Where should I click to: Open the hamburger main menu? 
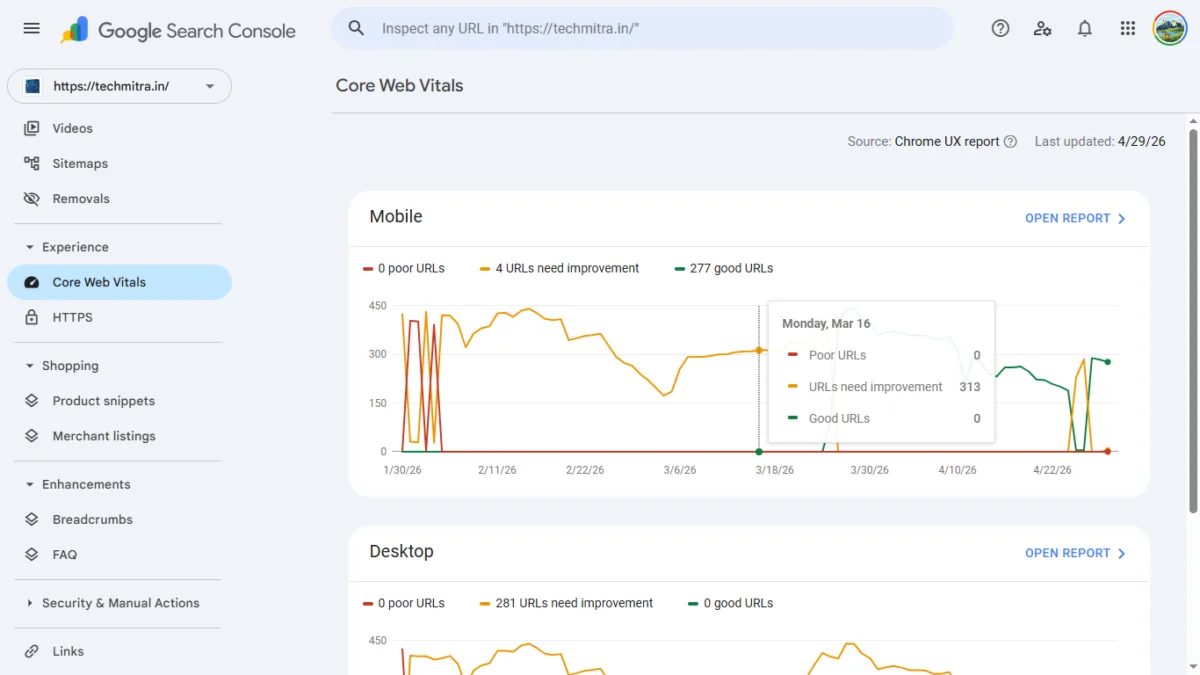(x=31, y=28)
